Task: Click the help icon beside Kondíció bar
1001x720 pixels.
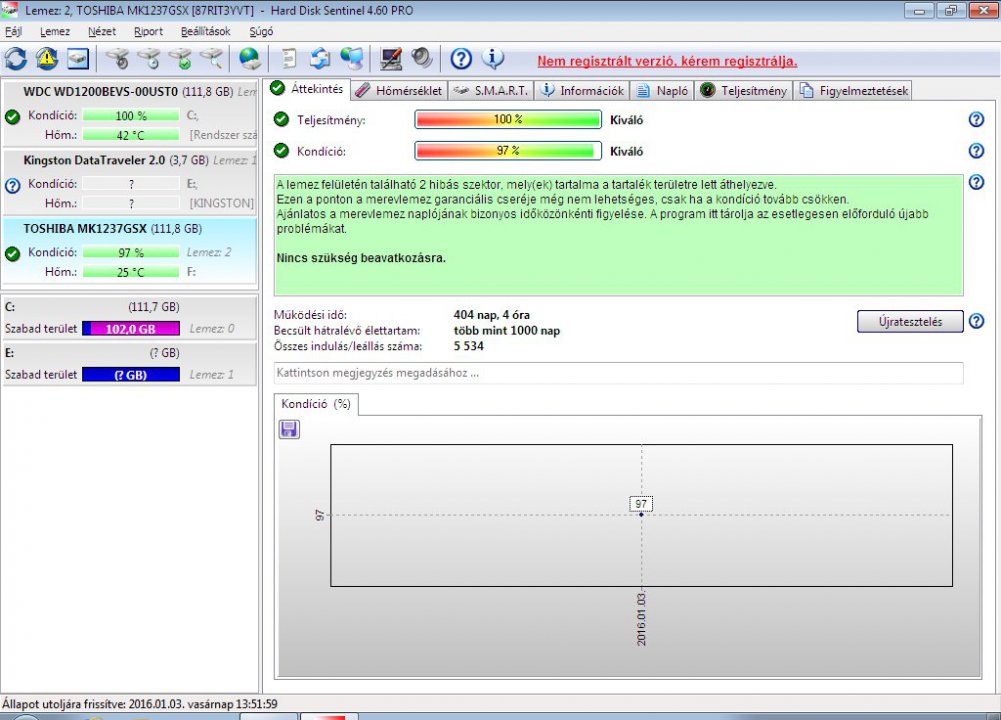Action: pyautogui.click(x=976, y=151)
